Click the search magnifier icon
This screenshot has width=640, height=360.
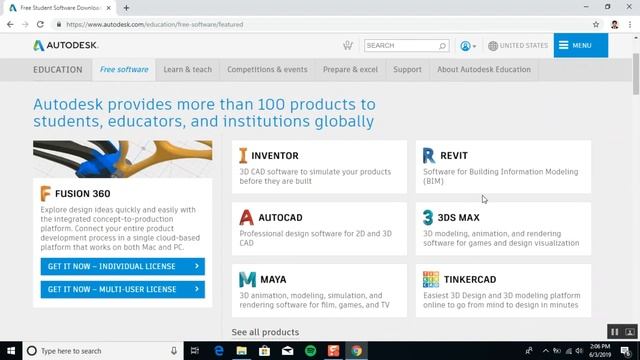442,46
